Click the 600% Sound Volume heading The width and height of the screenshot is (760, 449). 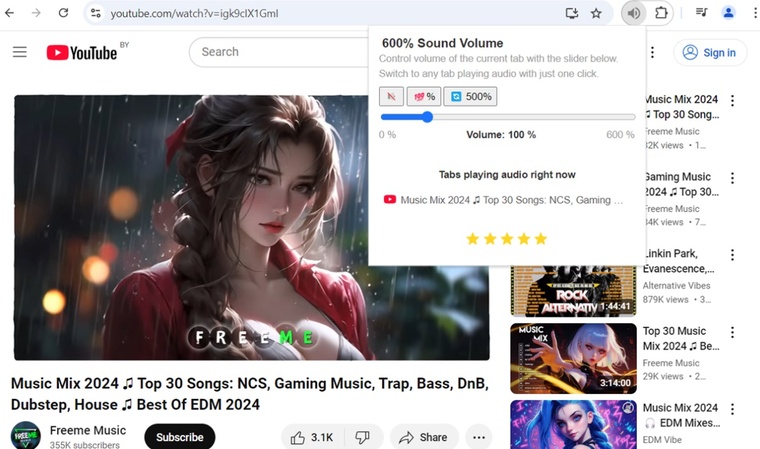pyautogui.click(x=443, y=43)
